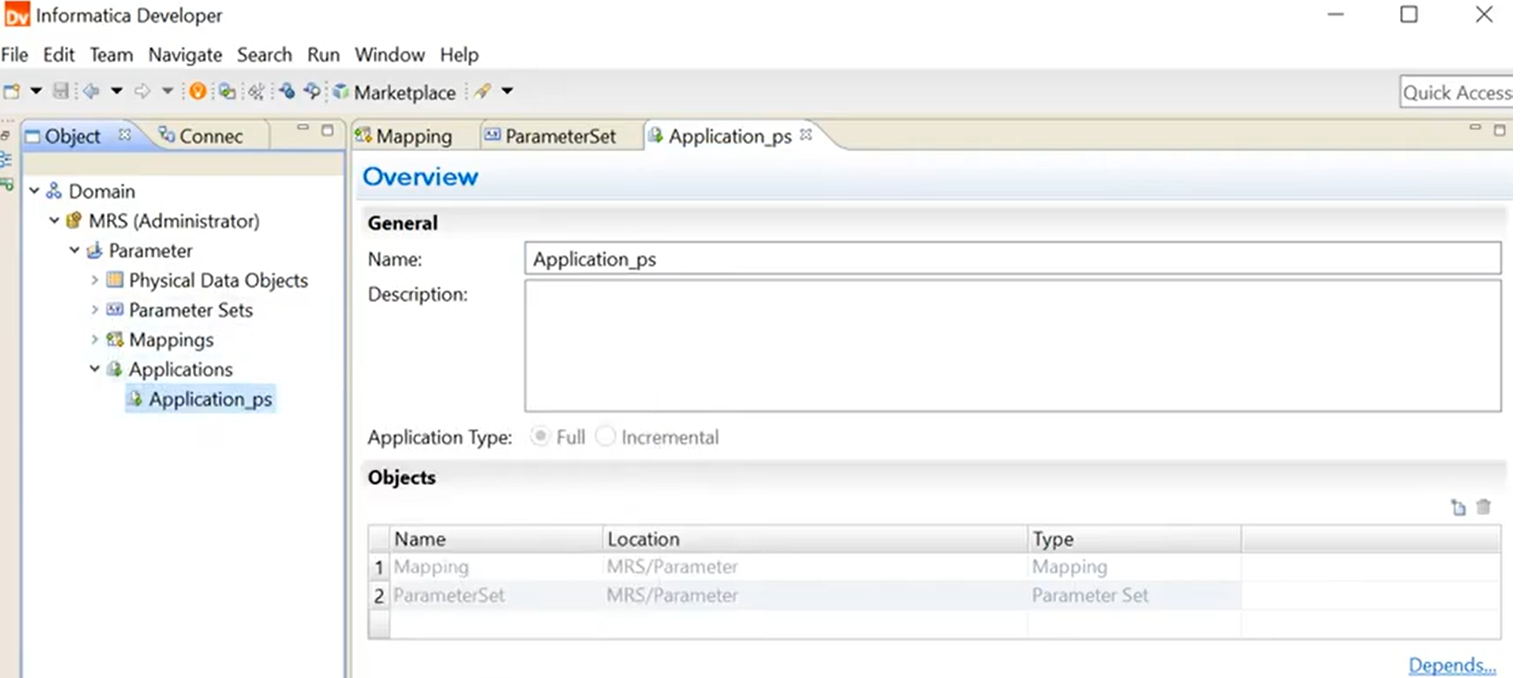Click the Name field containing Application_ps
Image resolution: width=1523 pixels, height=678 pixels.
1012,258
